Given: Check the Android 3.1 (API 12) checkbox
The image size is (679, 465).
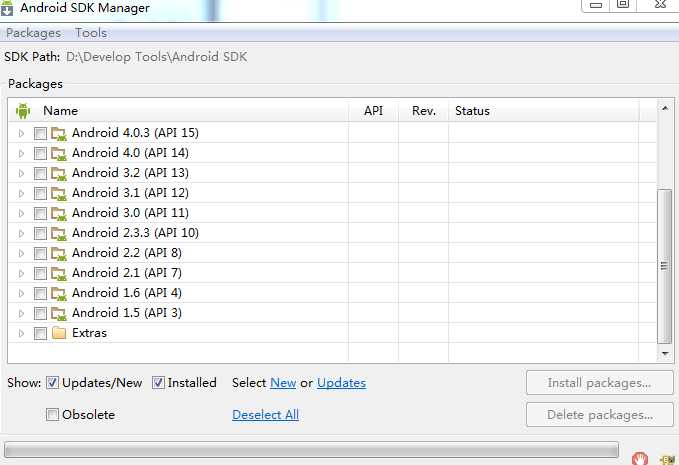Looking at the screenshot, I should click(x=40, y=193).
